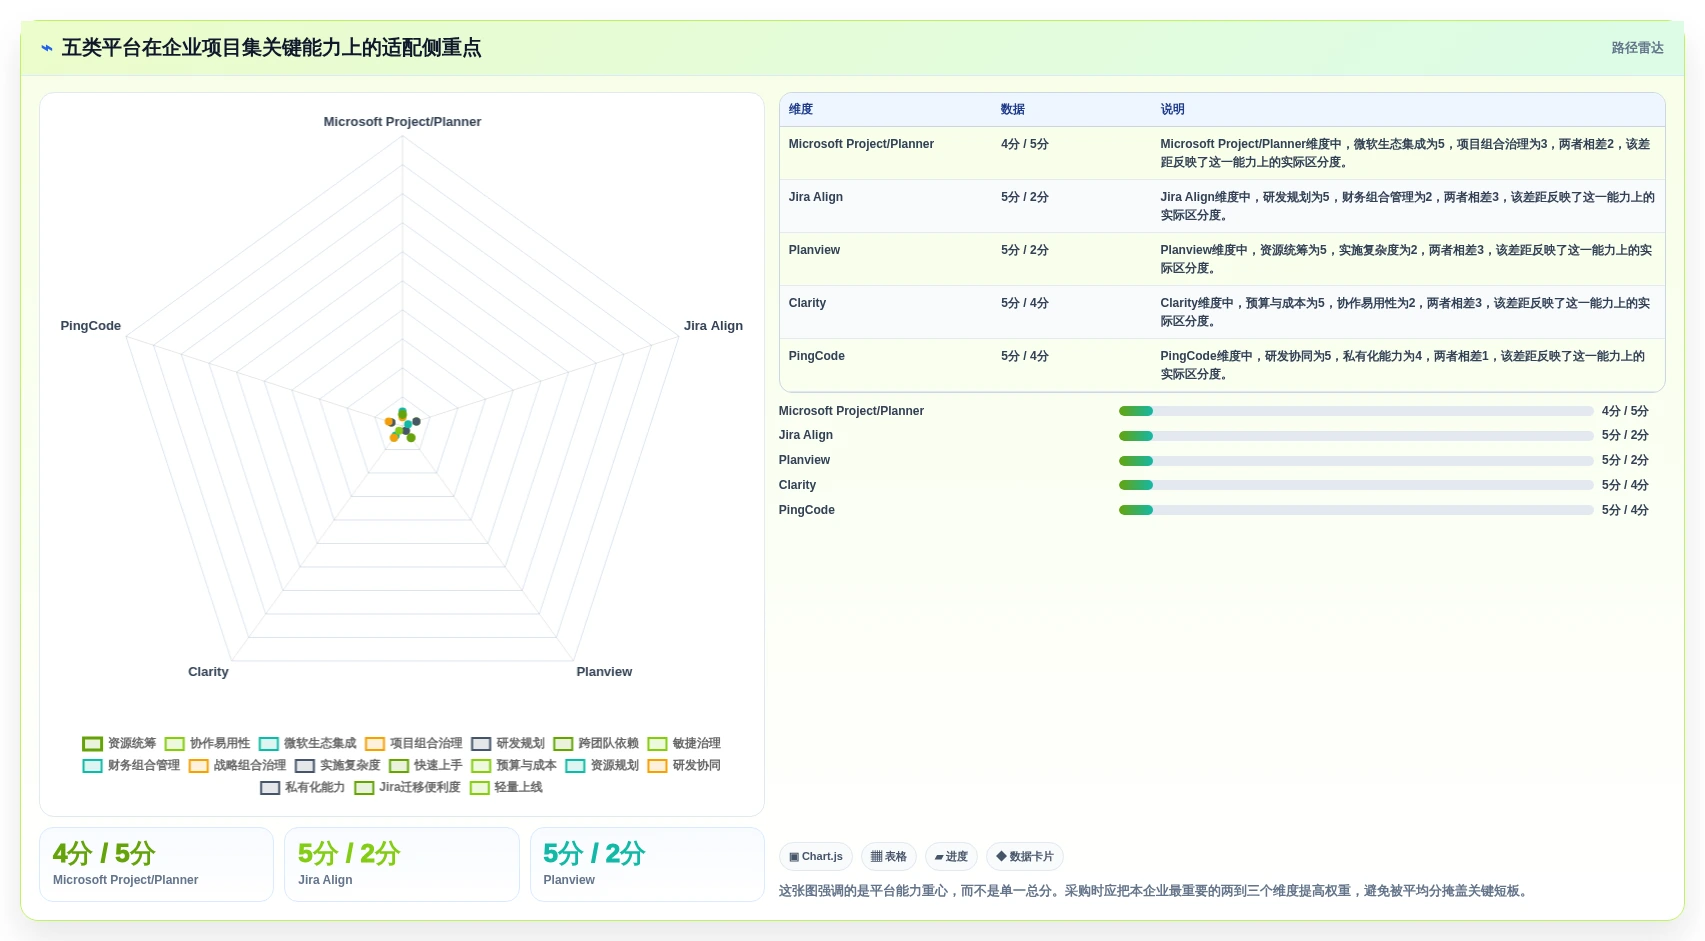
Task: Click the Clarity description mentioning 预算与成本为5
Action: point(1407,312)
